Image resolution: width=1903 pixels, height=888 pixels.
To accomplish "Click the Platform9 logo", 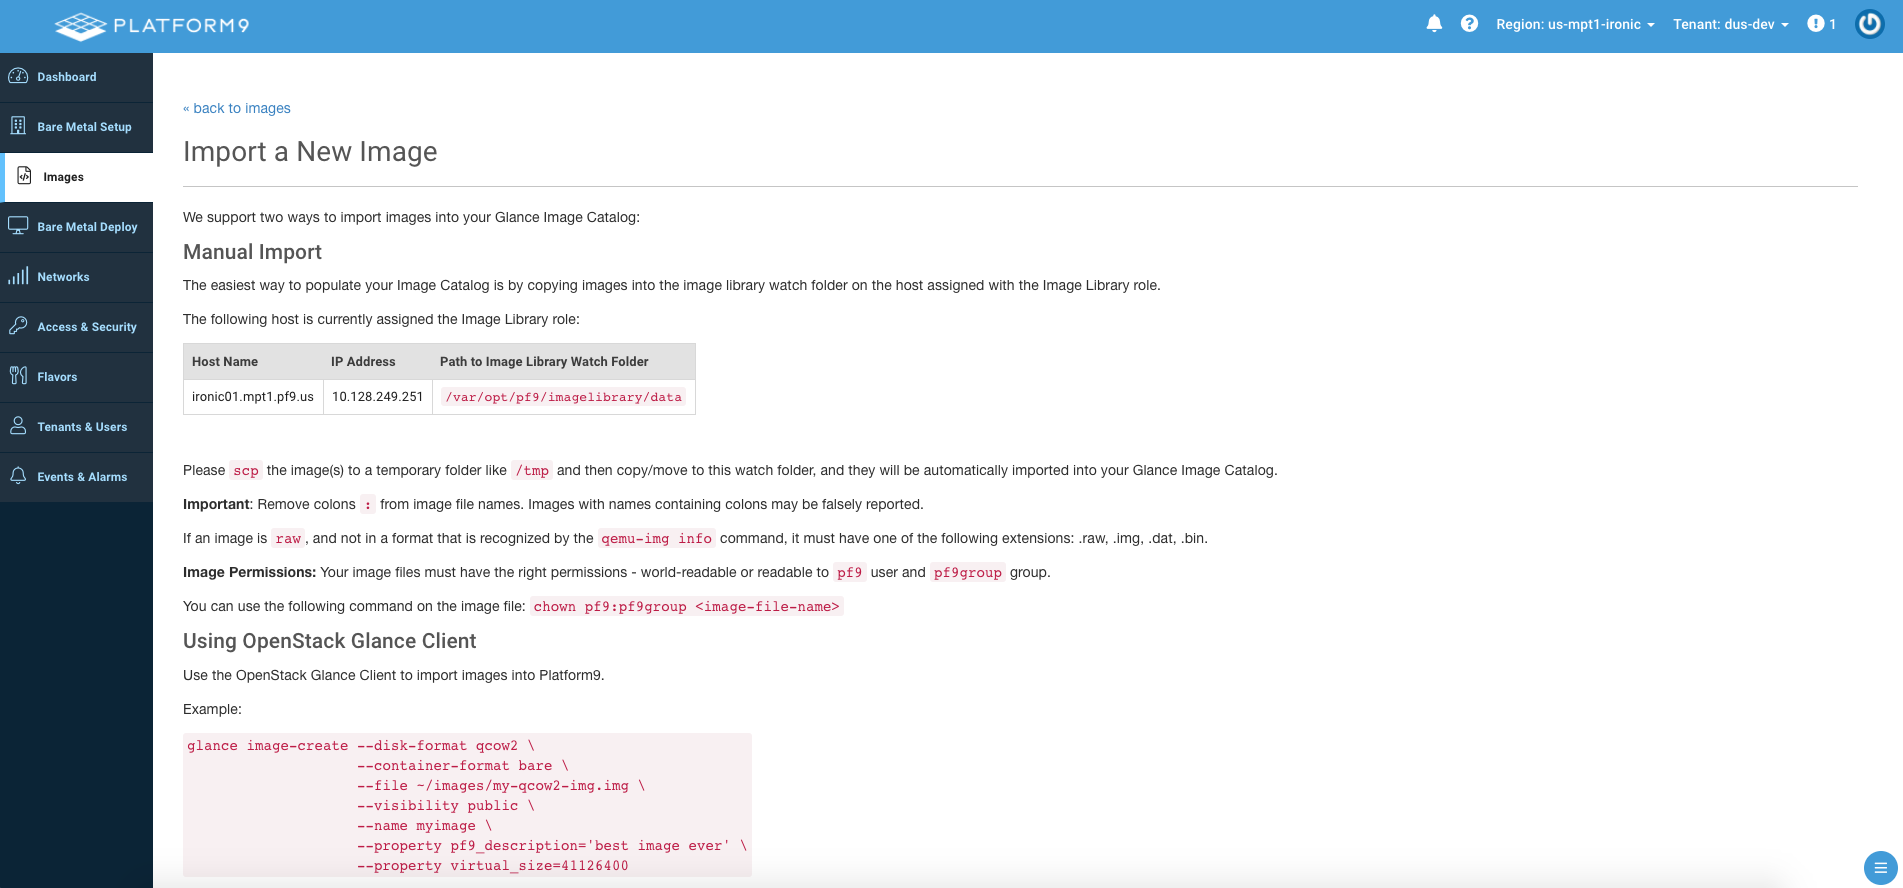I will click(x=152, y=25).
